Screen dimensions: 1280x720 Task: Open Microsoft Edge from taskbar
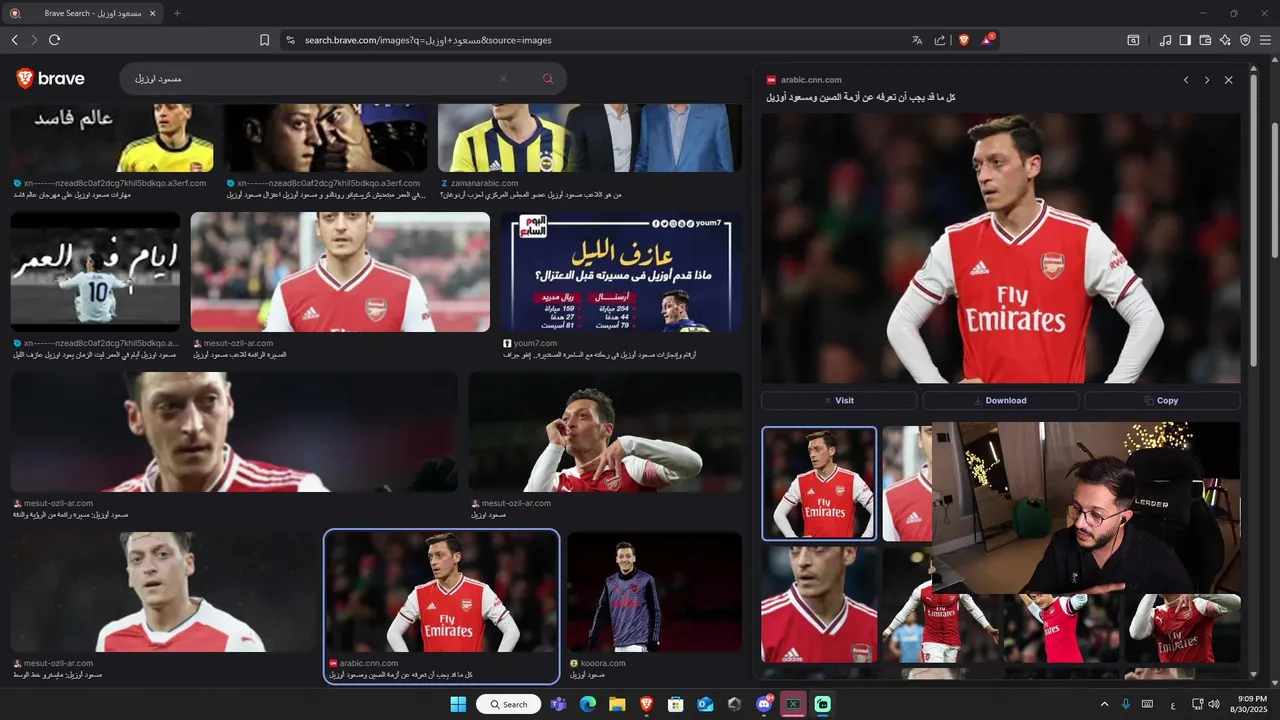pyautogui.click(x=588, y=704)
